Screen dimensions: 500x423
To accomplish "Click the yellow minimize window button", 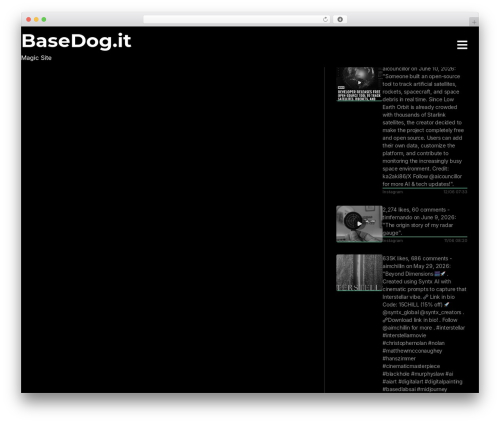I will click(x=36, y=19).
